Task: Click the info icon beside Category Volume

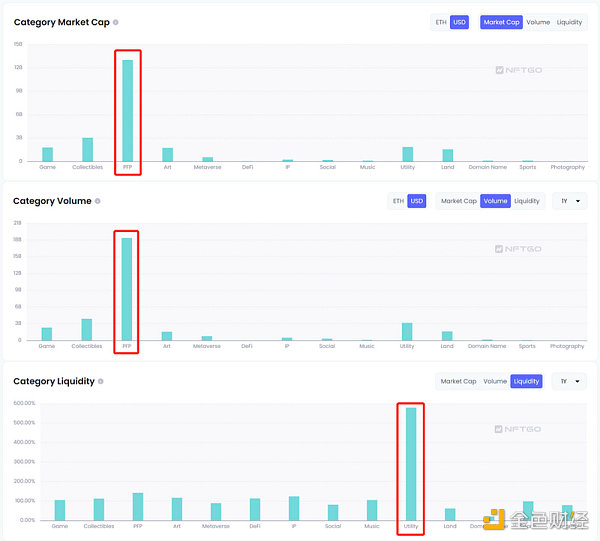Action: pos(98,201)
